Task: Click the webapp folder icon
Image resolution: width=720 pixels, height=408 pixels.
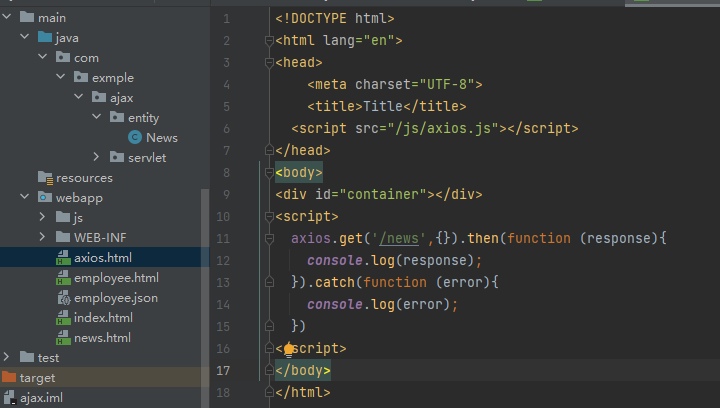Action: tap(44, 198)
